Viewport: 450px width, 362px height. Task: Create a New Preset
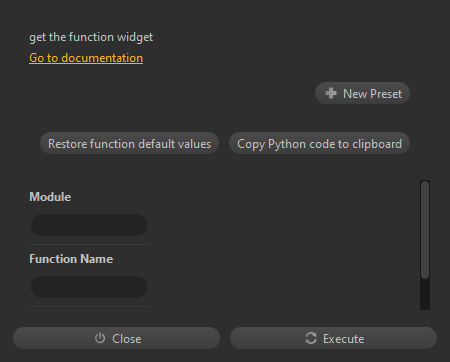tap(362, 93)
